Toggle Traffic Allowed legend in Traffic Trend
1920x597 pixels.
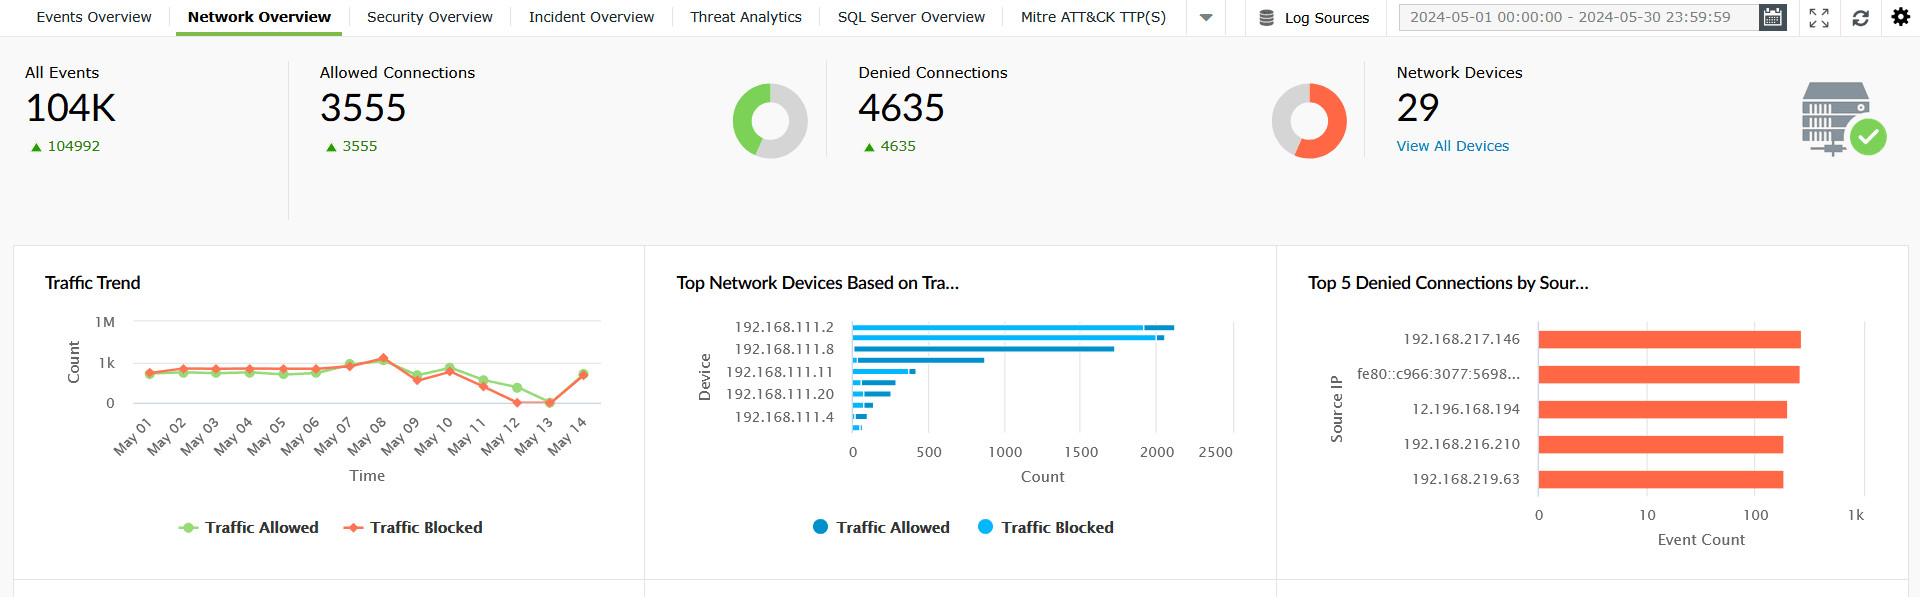(248, 527)
